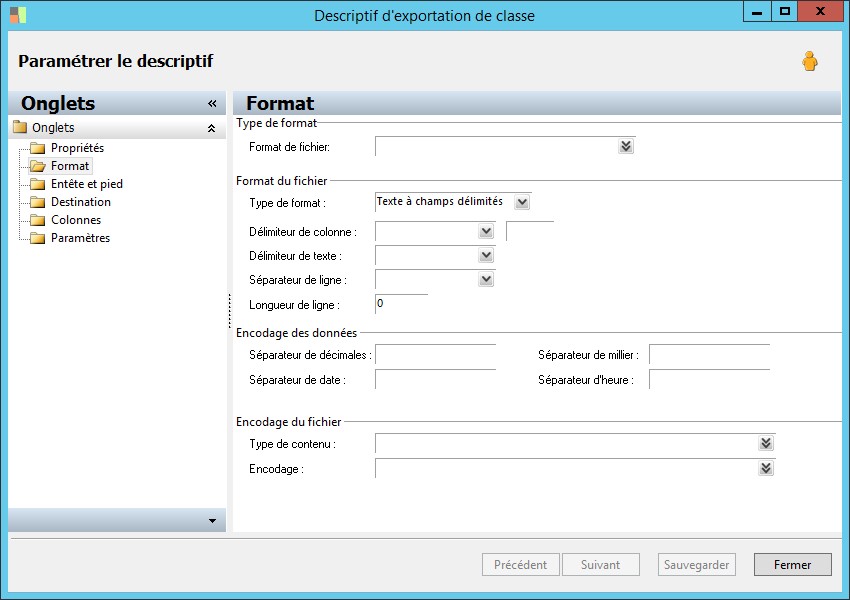Click the Séparateur de date field

tap(435, 379)
